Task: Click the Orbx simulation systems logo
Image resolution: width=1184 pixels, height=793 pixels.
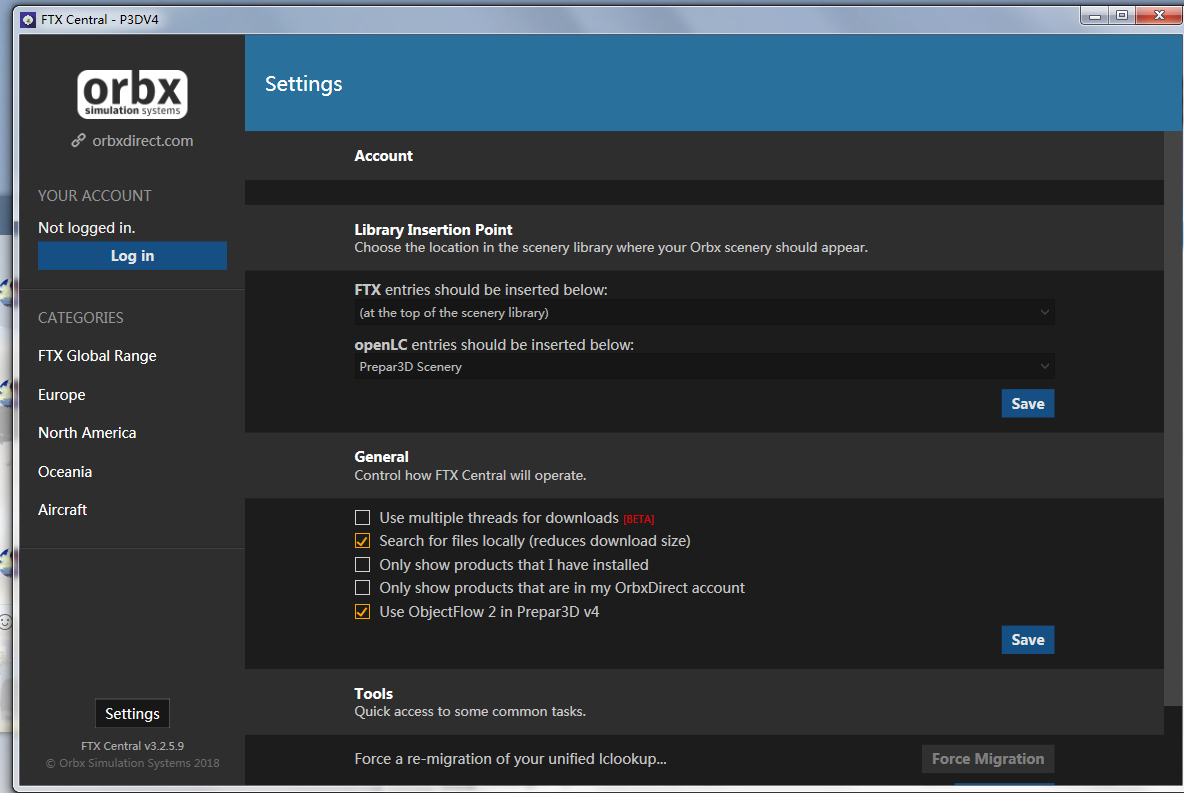Action: pos(132,94)
